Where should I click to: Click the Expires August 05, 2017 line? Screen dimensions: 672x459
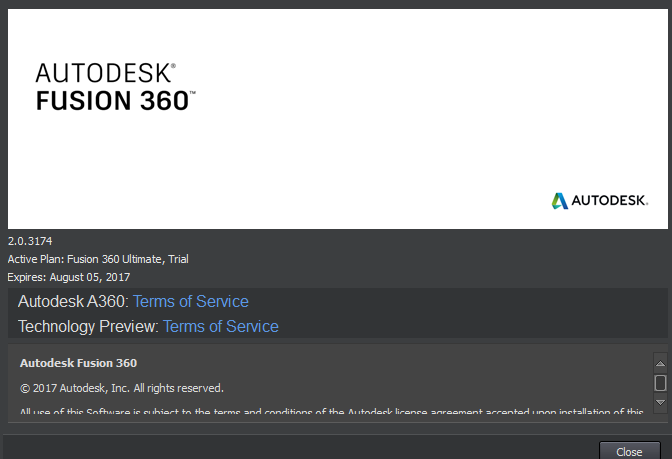(x=69, y=277)
